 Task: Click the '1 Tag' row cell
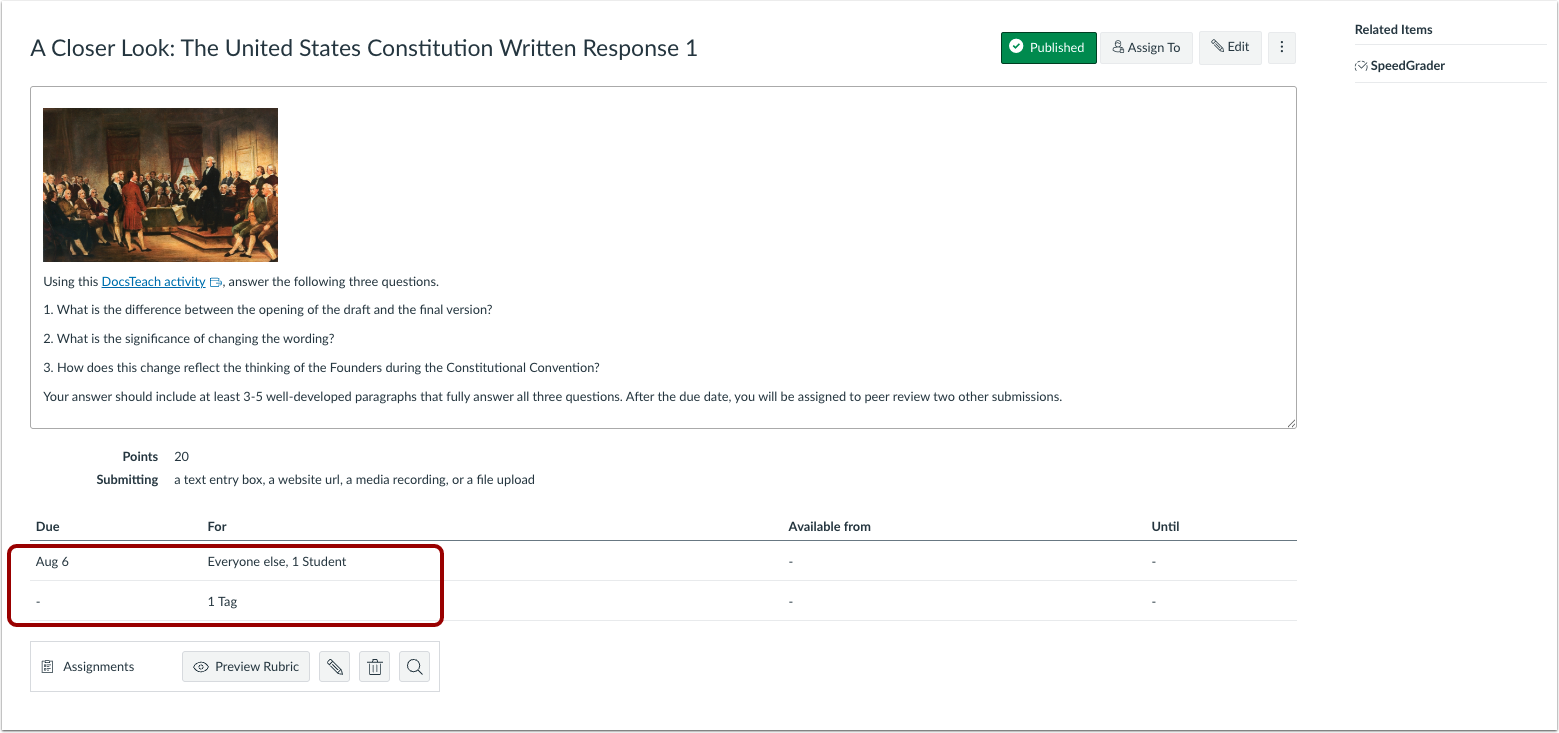(222, 602)
